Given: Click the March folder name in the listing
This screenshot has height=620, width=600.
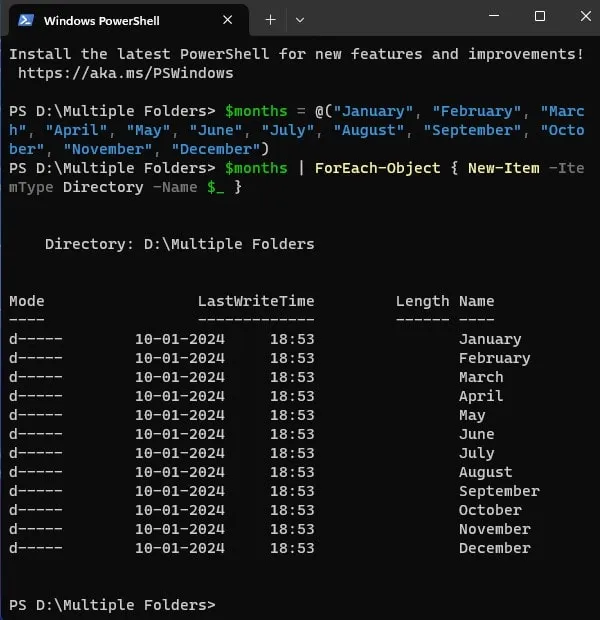Looking at the screenshot, I should [481, 377].
